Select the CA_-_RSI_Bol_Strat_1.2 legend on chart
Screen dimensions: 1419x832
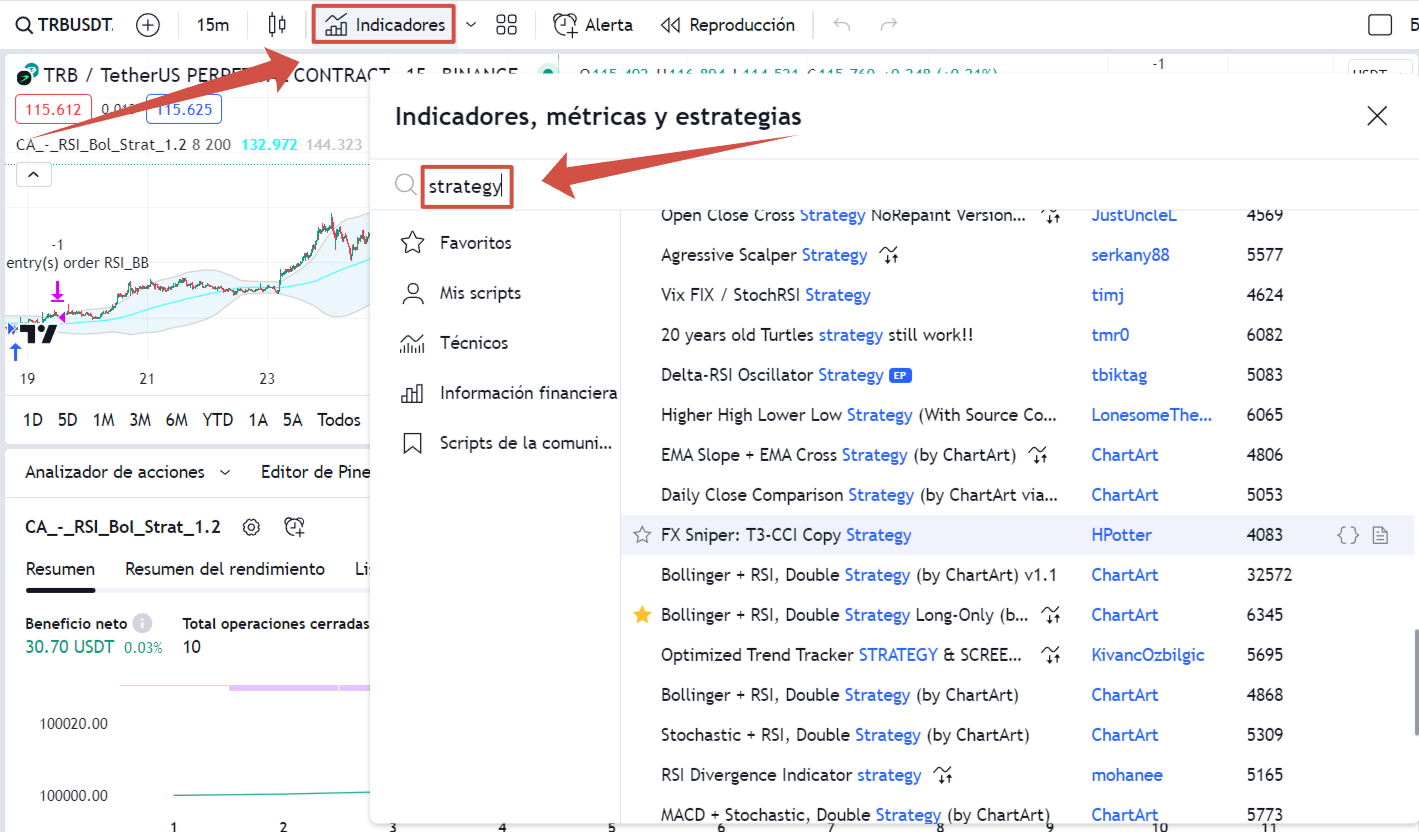pos(101,145)
